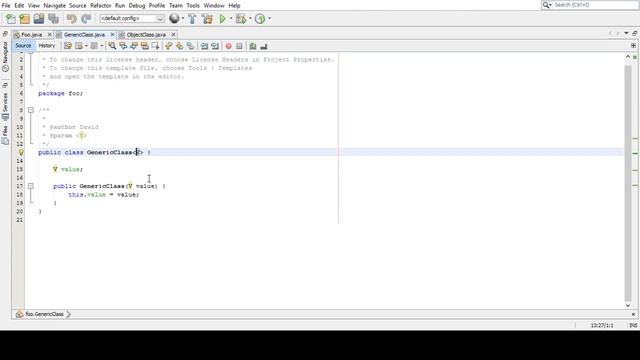Image resolution: width=640 pixels, height=360 pixels.
Task: Open the File menu
Action: tap(6, 6)
